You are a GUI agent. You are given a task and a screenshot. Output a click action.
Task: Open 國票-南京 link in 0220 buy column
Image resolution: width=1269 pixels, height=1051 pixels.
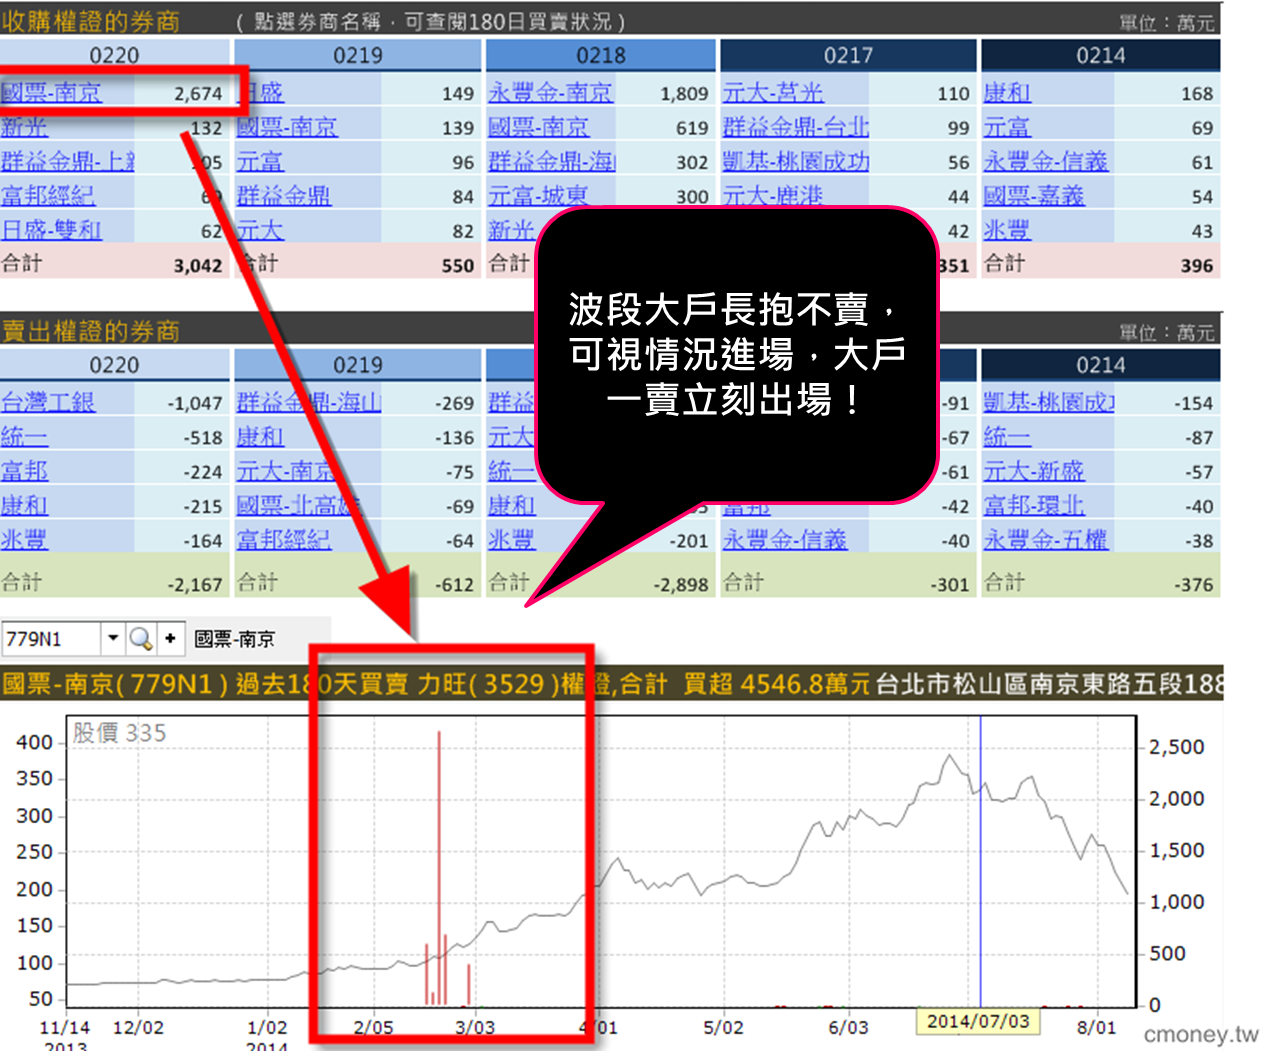tap(51, 93)
